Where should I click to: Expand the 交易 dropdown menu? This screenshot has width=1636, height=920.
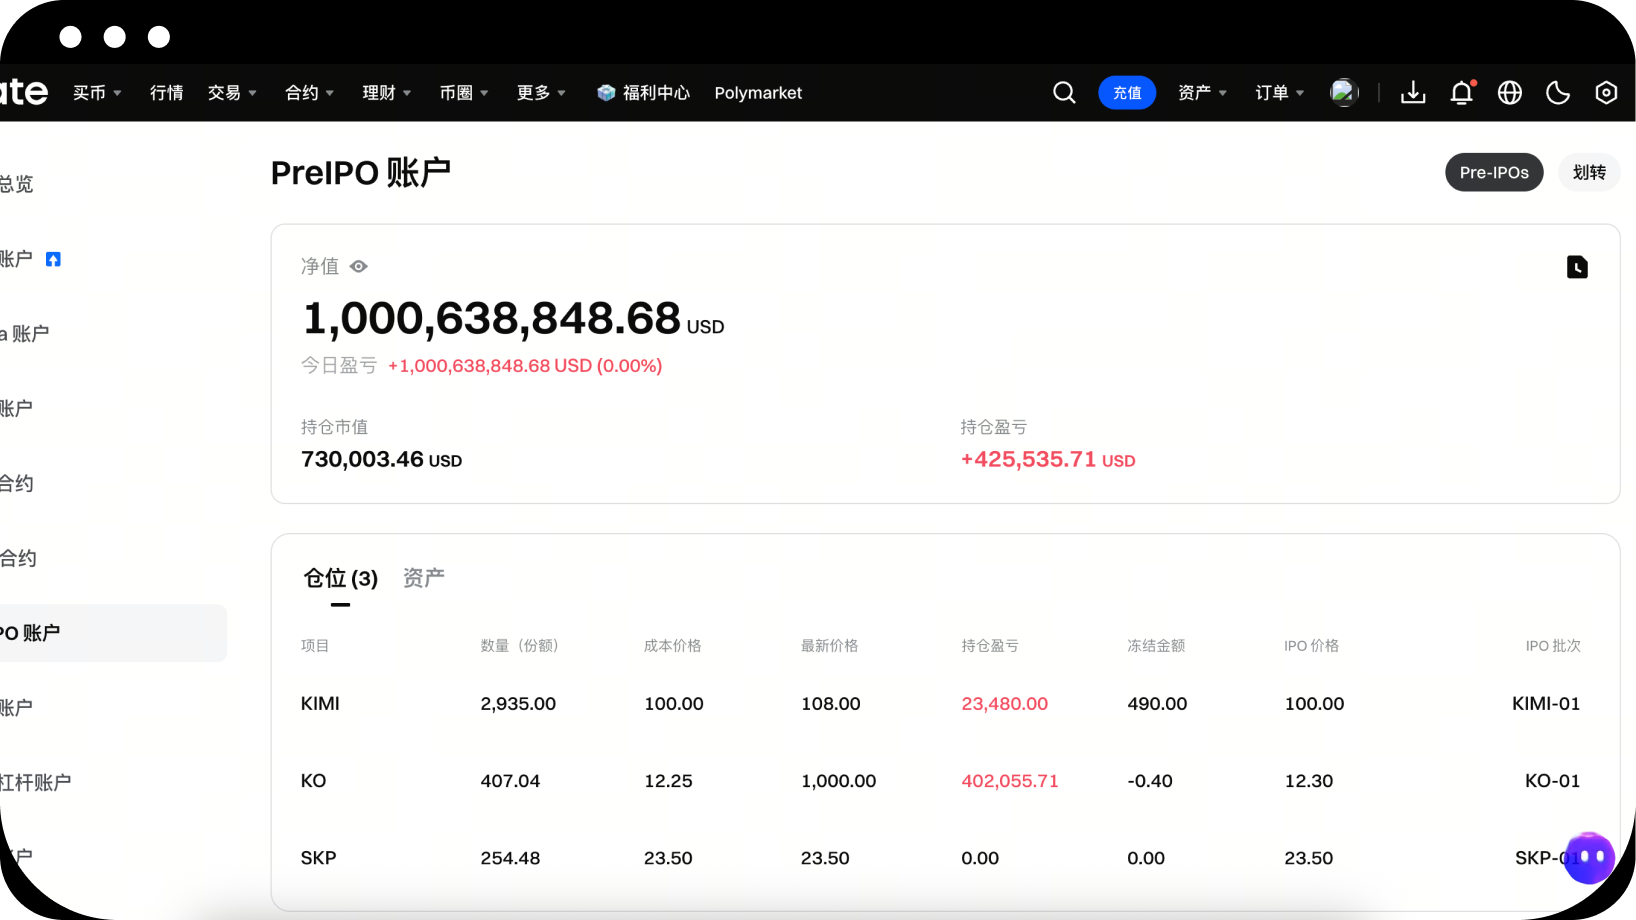tap(232, 93)
